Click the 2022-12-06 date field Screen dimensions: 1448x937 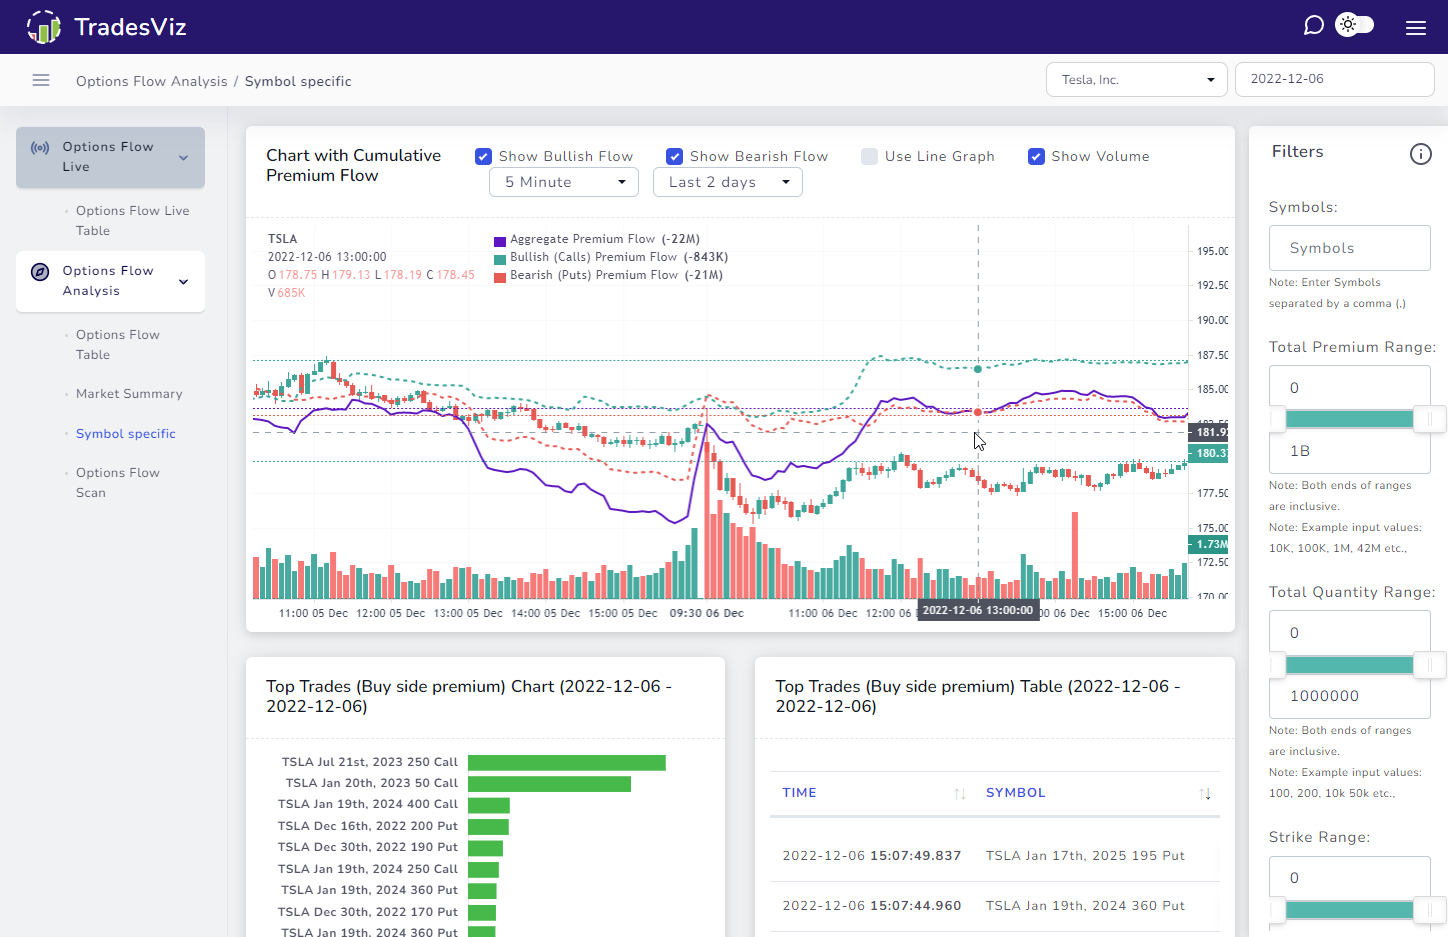pyautogui.click(x=1335, y=79)
